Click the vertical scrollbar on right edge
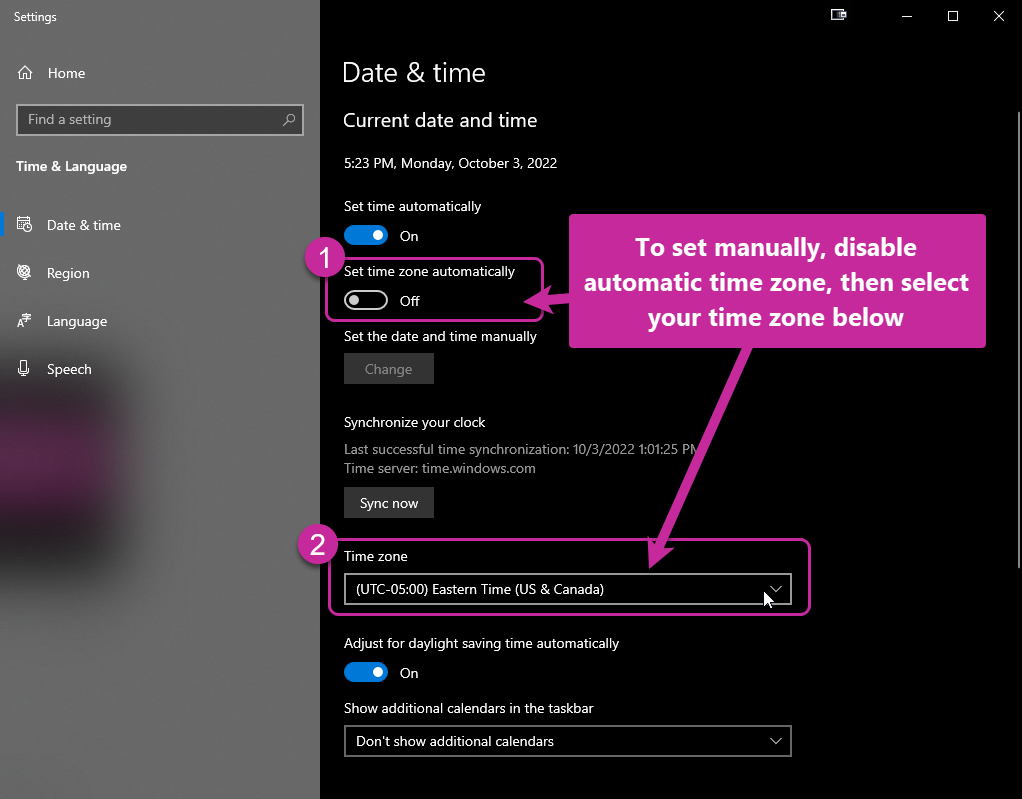Screen dimensions: 1022x799 click(x=1019, y=339)
